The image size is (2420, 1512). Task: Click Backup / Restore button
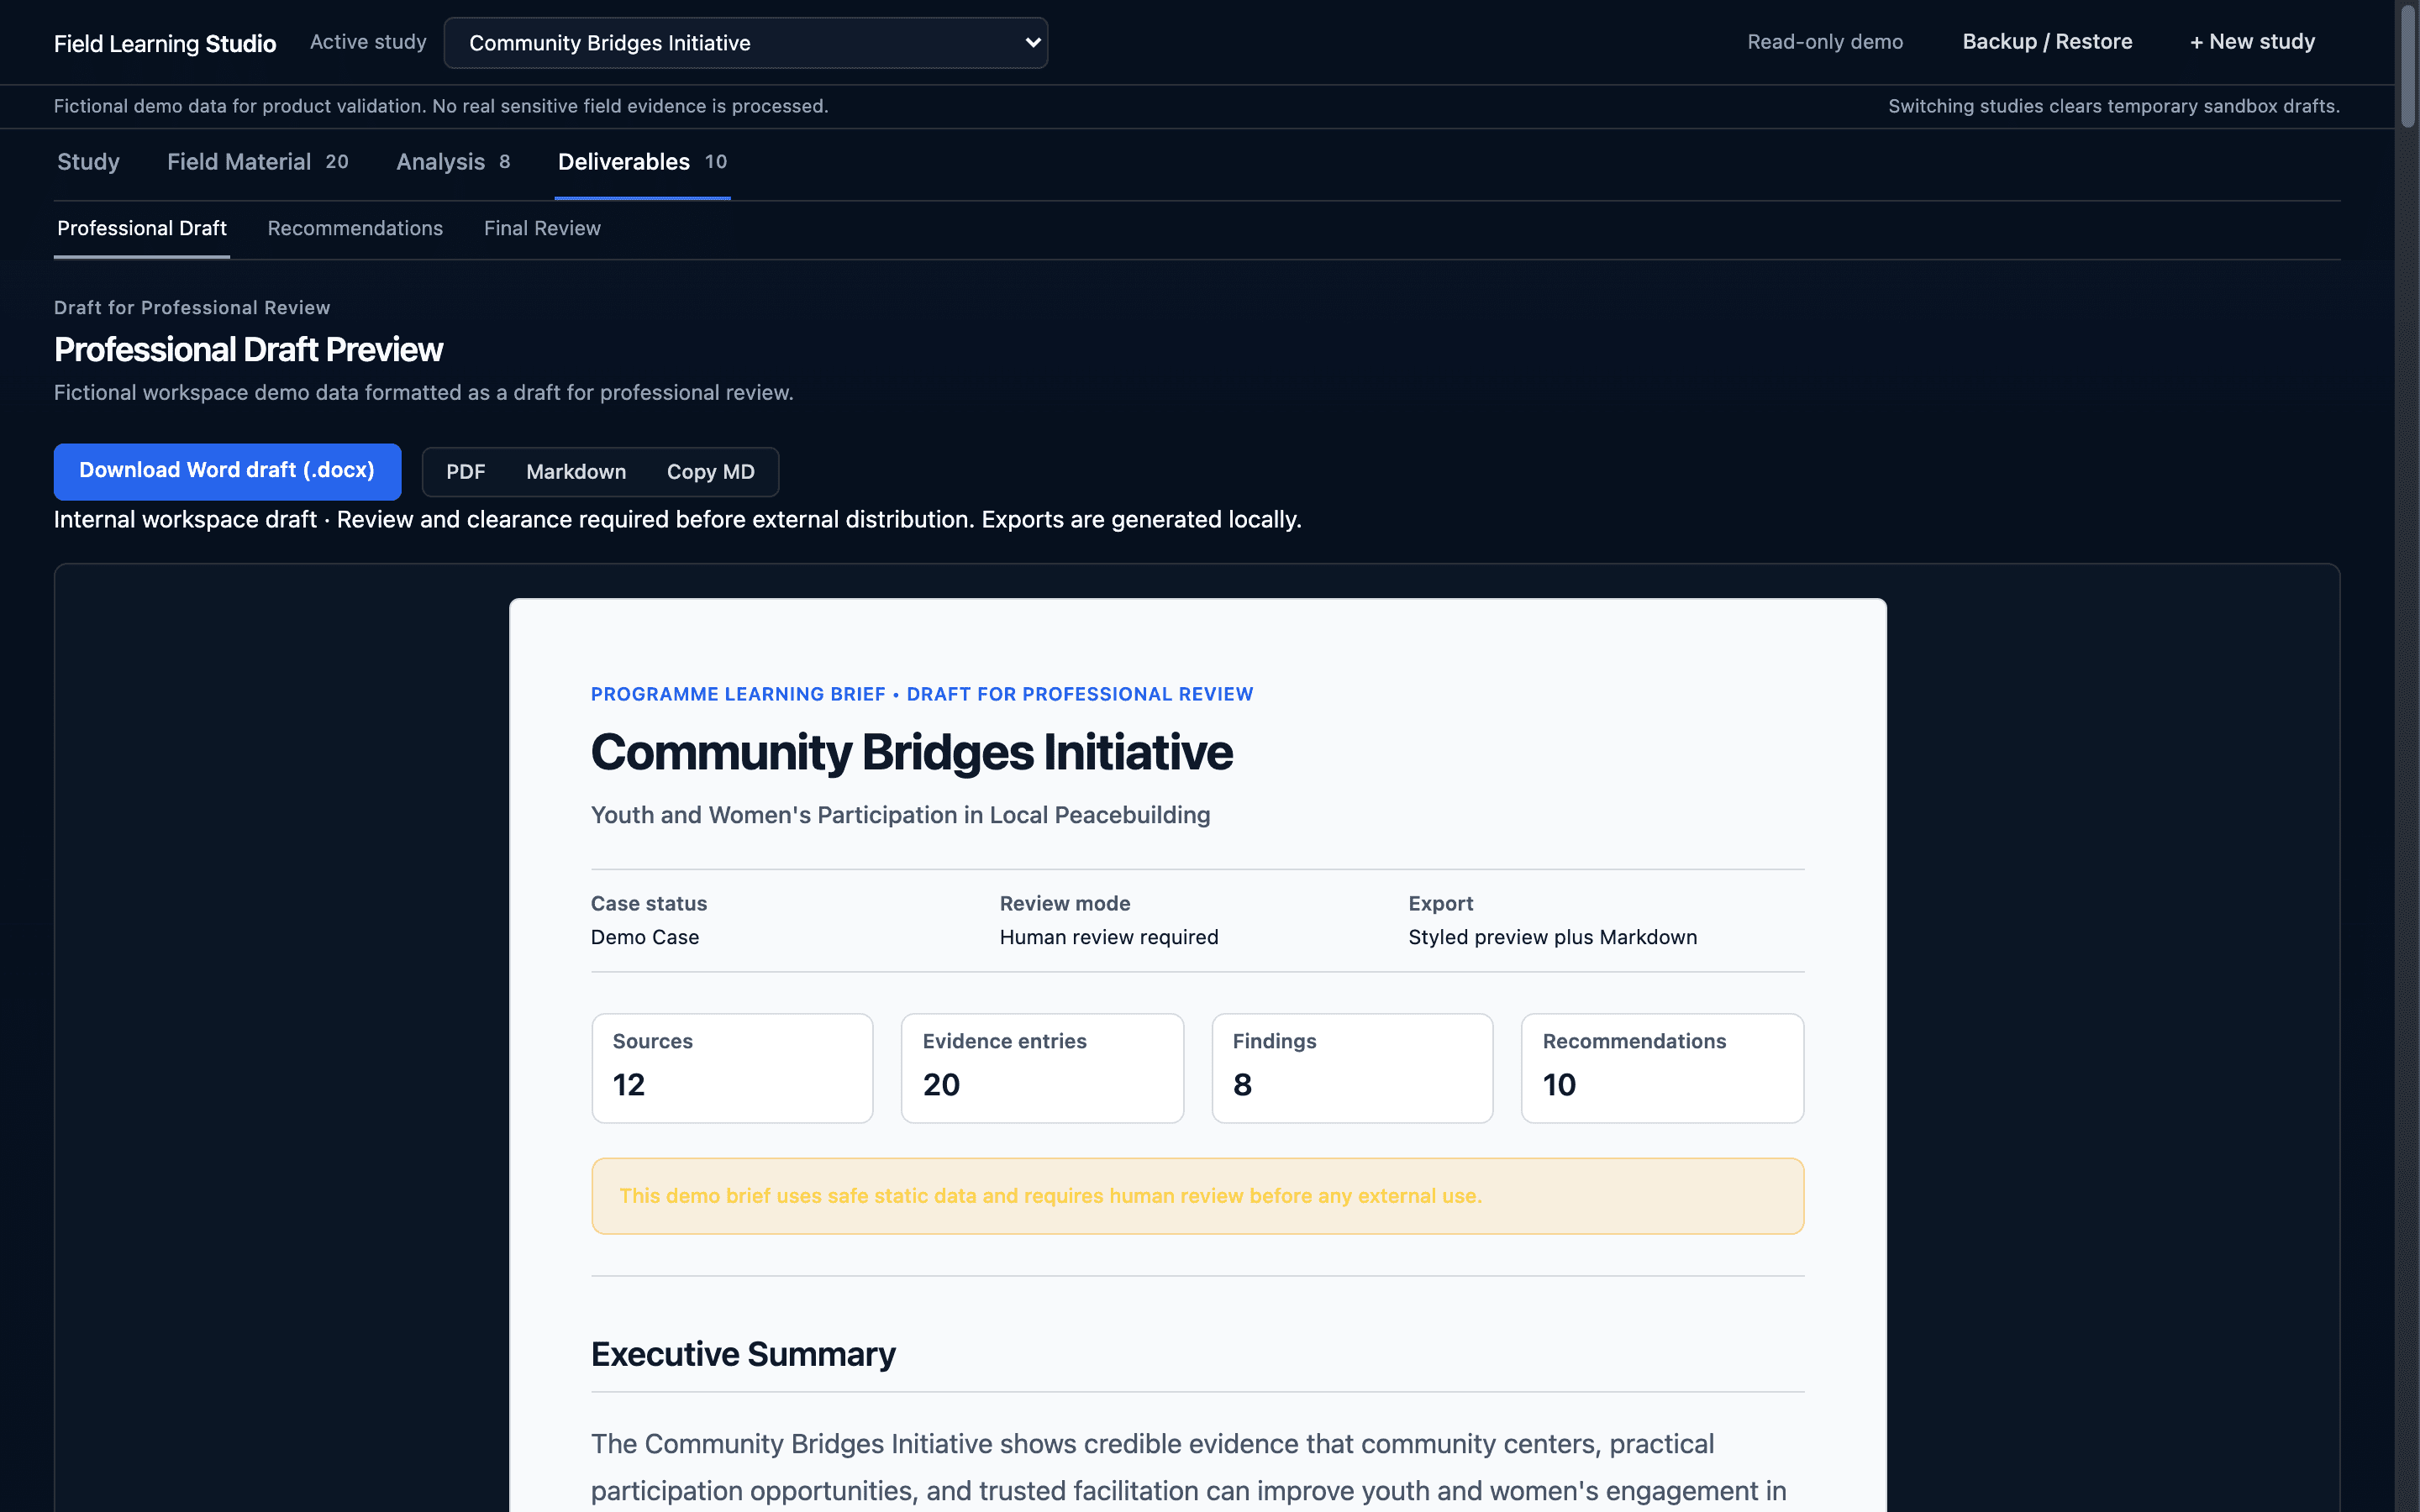(2046, 42)
